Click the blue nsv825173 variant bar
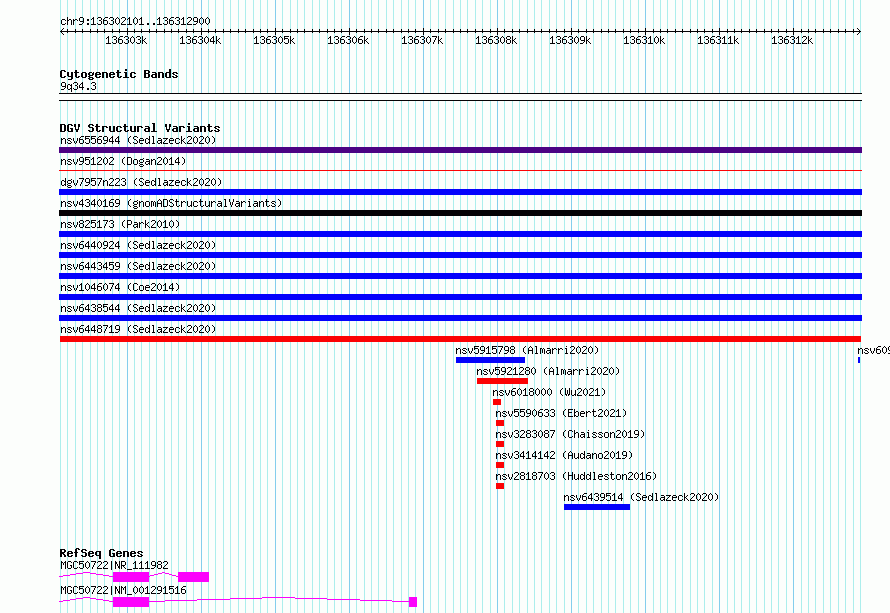The height and width of the screenshot is (613, 890). (460, 234)
